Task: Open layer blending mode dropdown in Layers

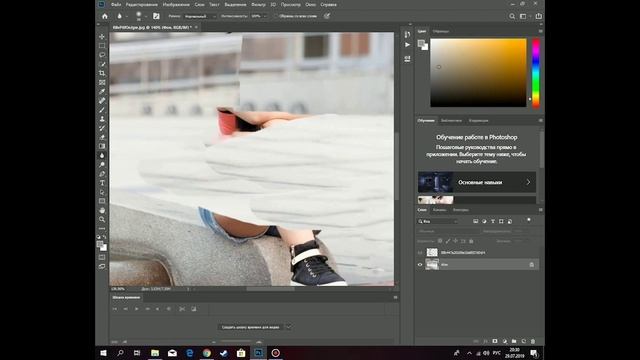Action: point(448,231)
